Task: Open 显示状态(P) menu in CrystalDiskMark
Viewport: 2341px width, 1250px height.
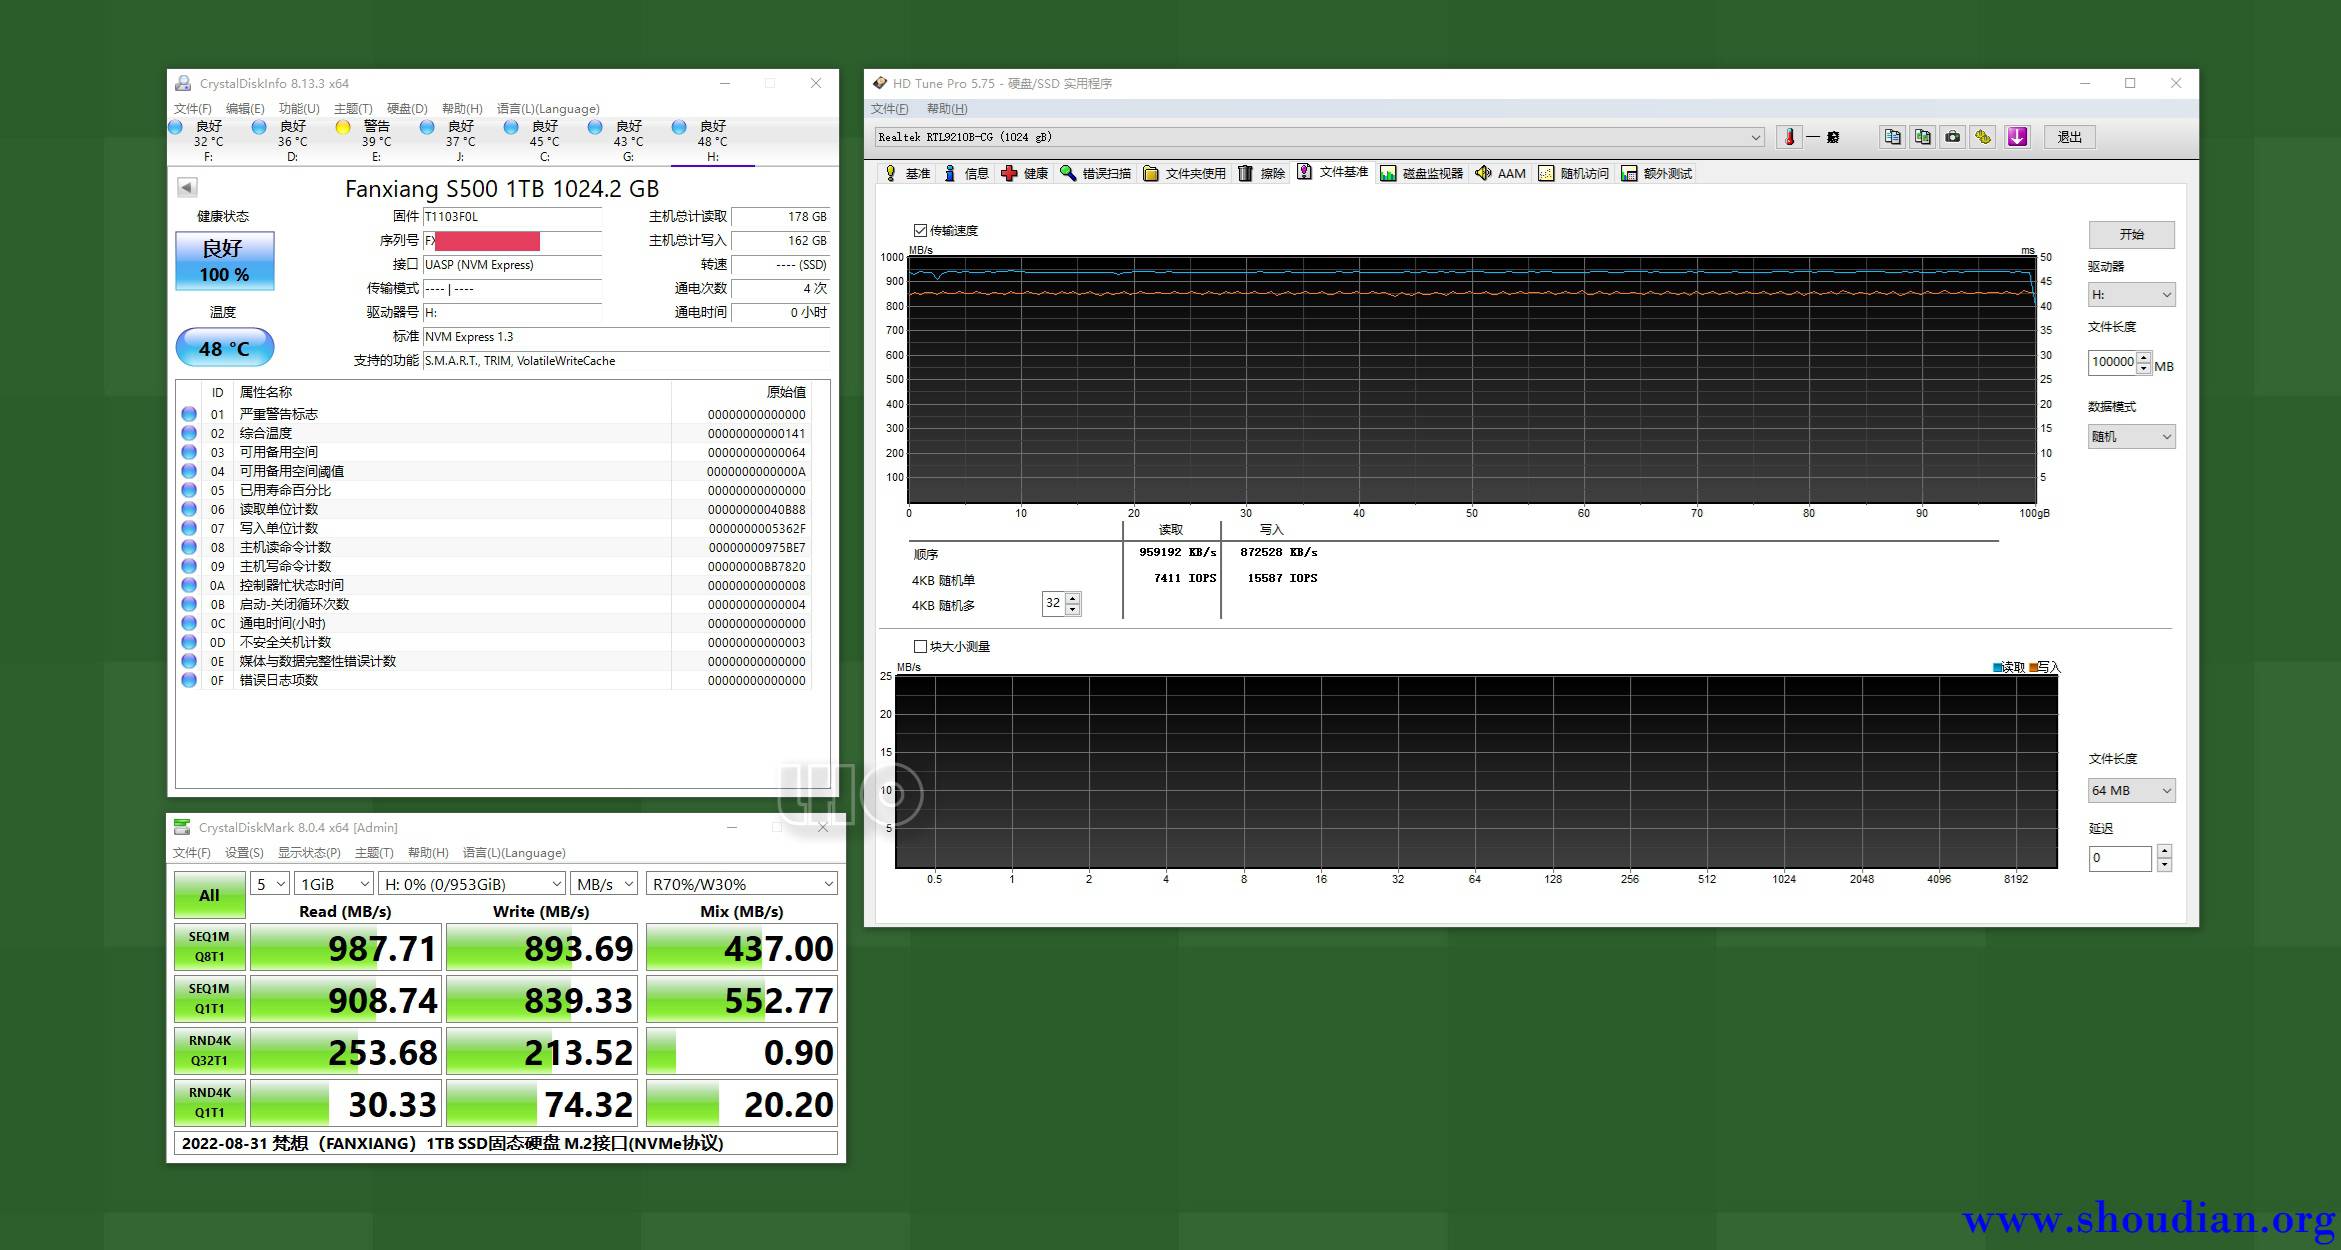Action: [x=309, y=853]
